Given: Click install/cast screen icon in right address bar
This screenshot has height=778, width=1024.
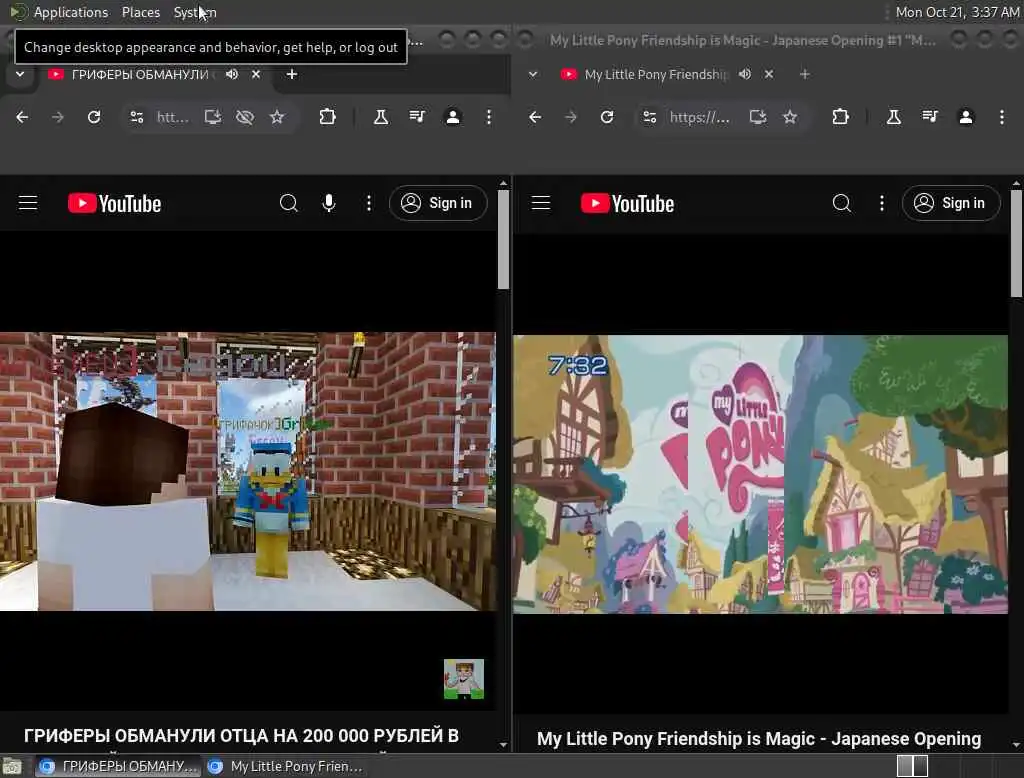Looking at the screenshot, I should 758,117.
